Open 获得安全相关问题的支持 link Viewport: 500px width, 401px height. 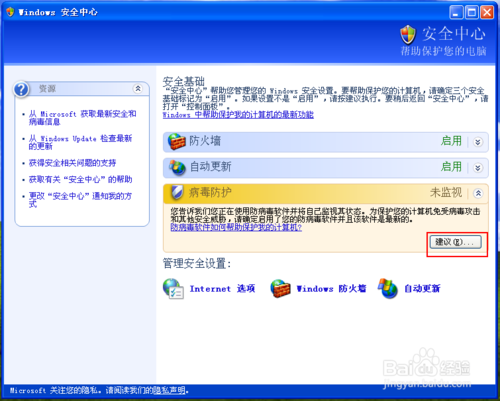pyautogui.click(x=72, y=163)
